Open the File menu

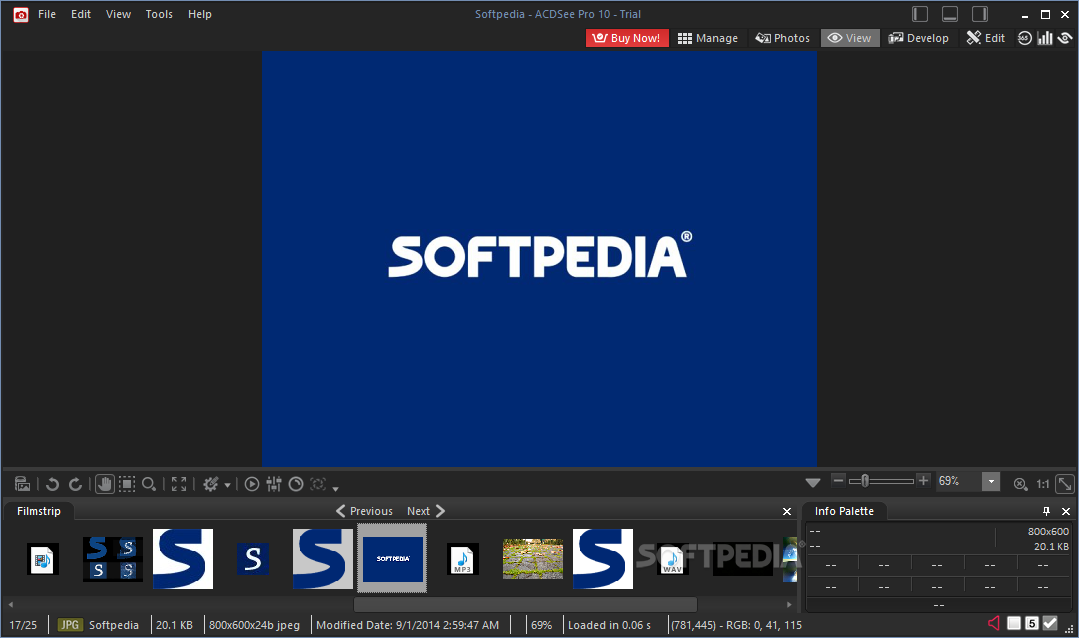[47, 14]
